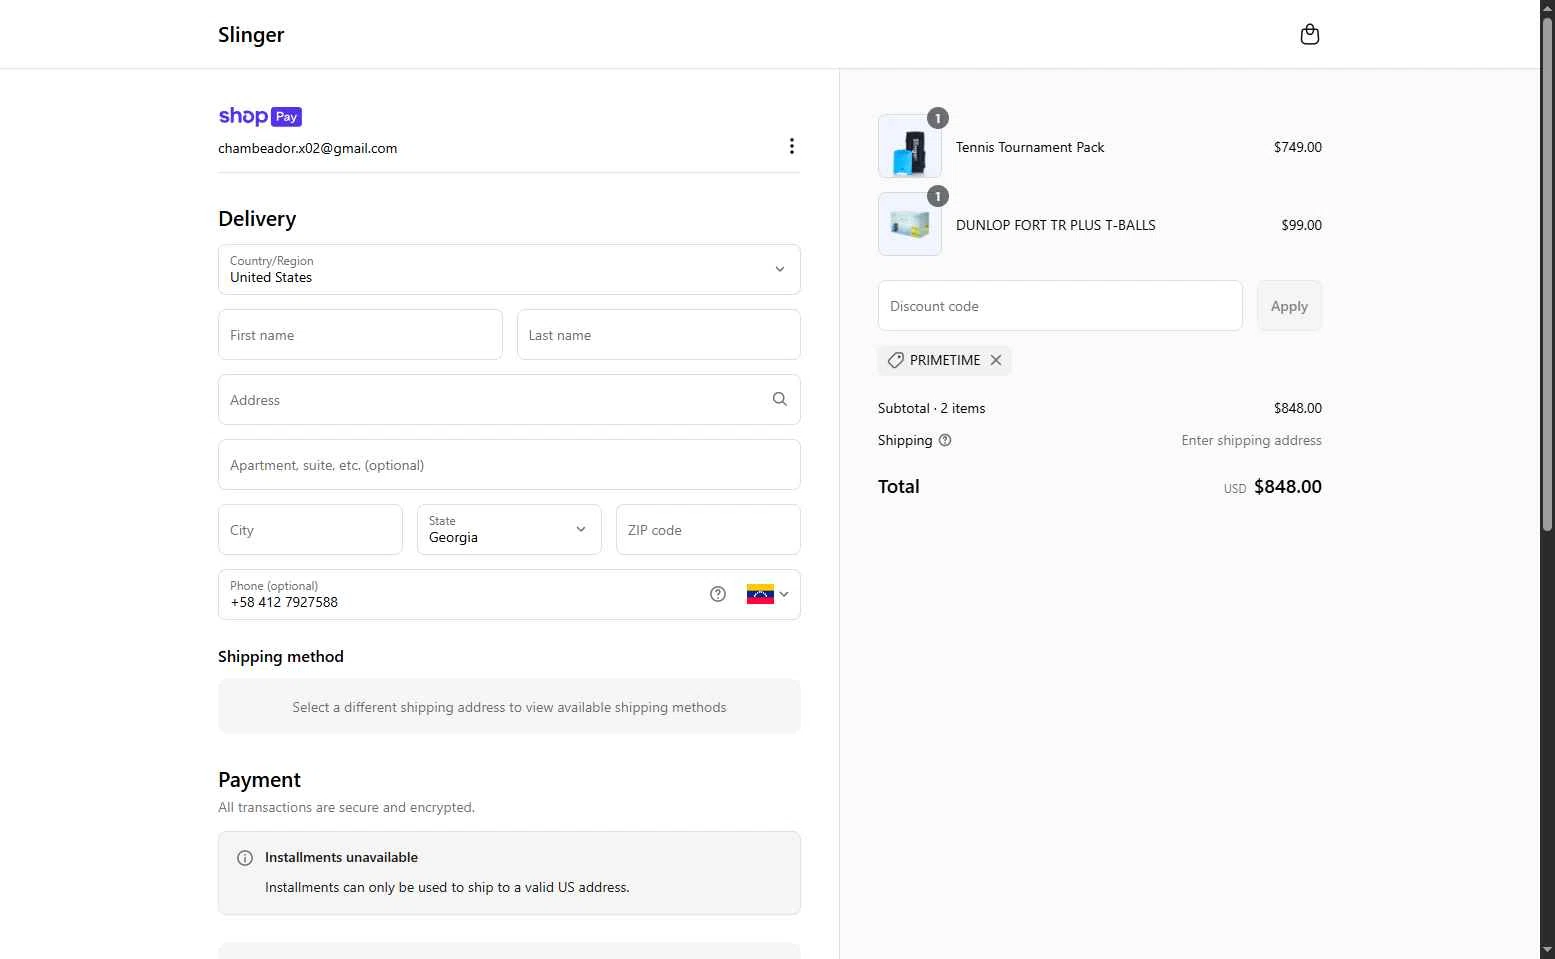Viewport: 1555px width, 959px height.
Task: Remove the PRIMETIME discount code
Action: click(x=995, y=360)
